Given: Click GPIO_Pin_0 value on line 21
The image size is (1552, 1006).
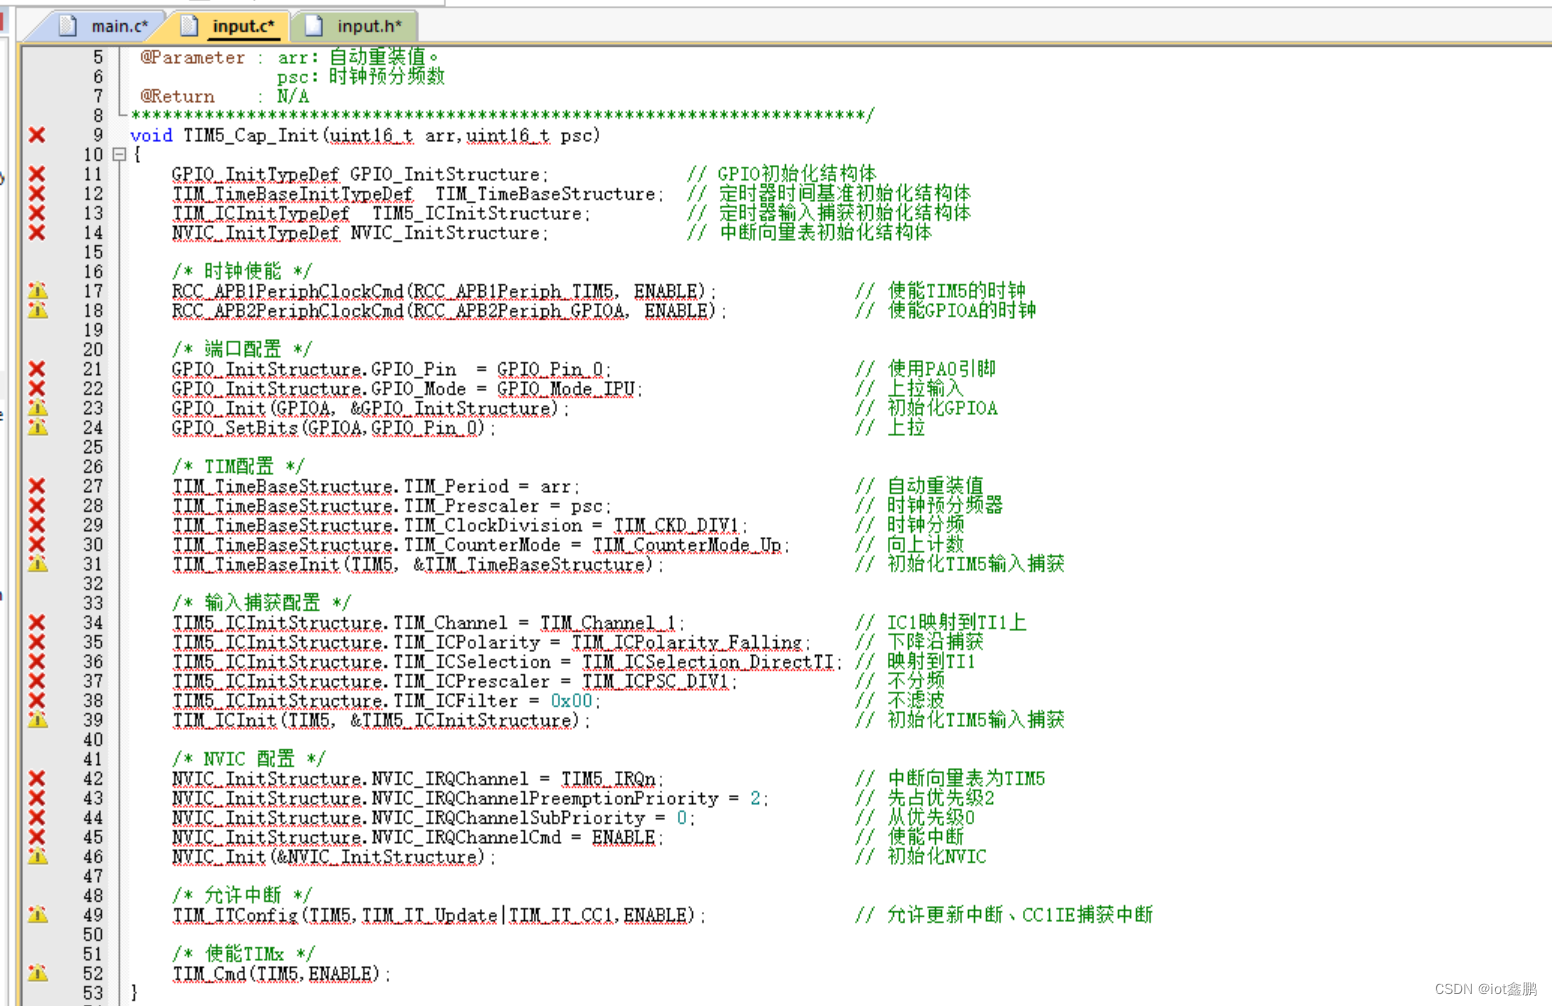Looking at the screenshot, I should click(550, 369).
